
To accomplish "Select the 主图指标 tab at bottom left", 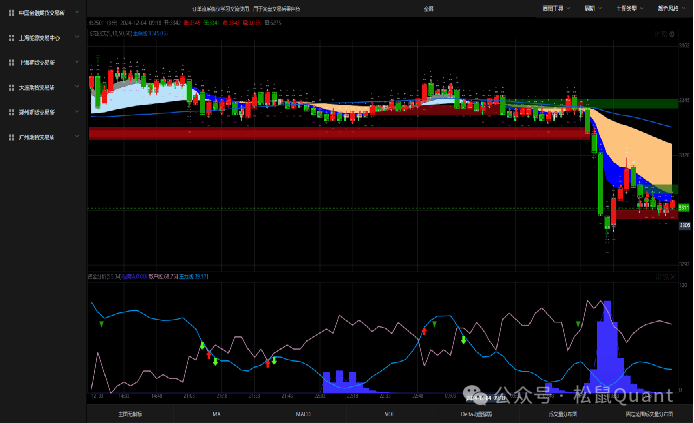I will (x=130, y=413).
